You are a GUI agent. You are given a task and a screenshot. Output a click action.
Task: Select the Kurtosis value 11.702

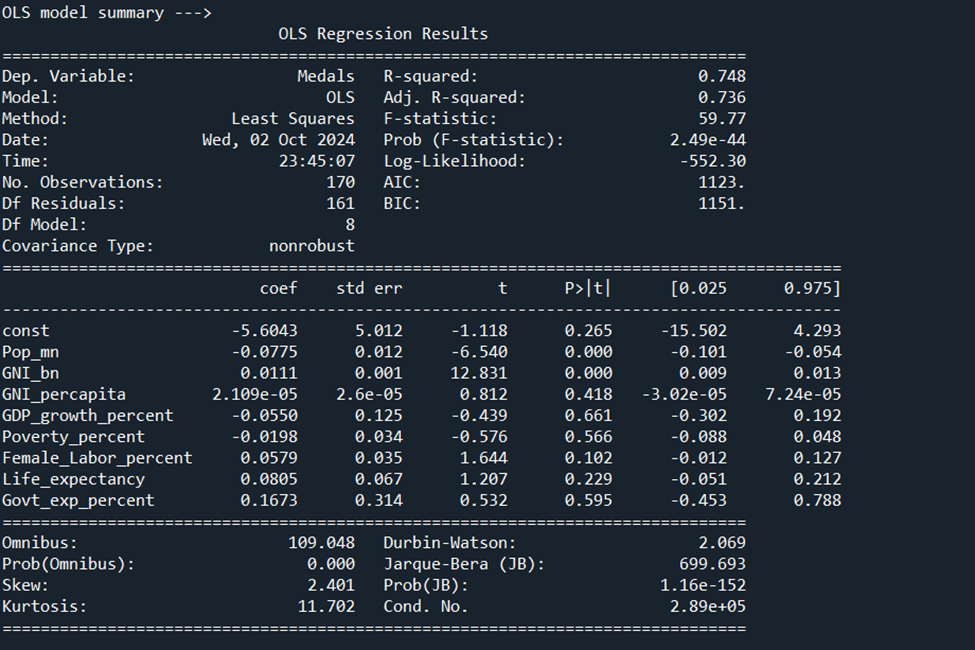click(328, 606)
